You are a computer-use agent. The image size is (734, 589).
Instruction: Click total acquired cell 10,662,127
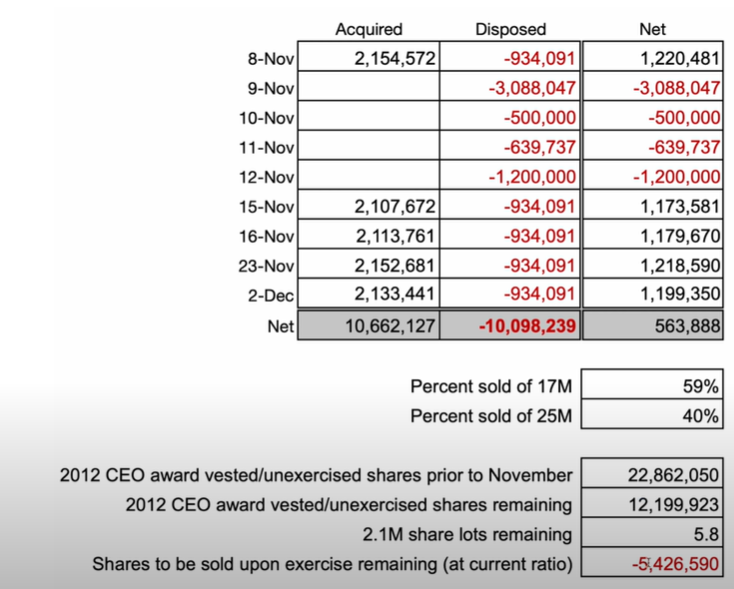point(368,326)
